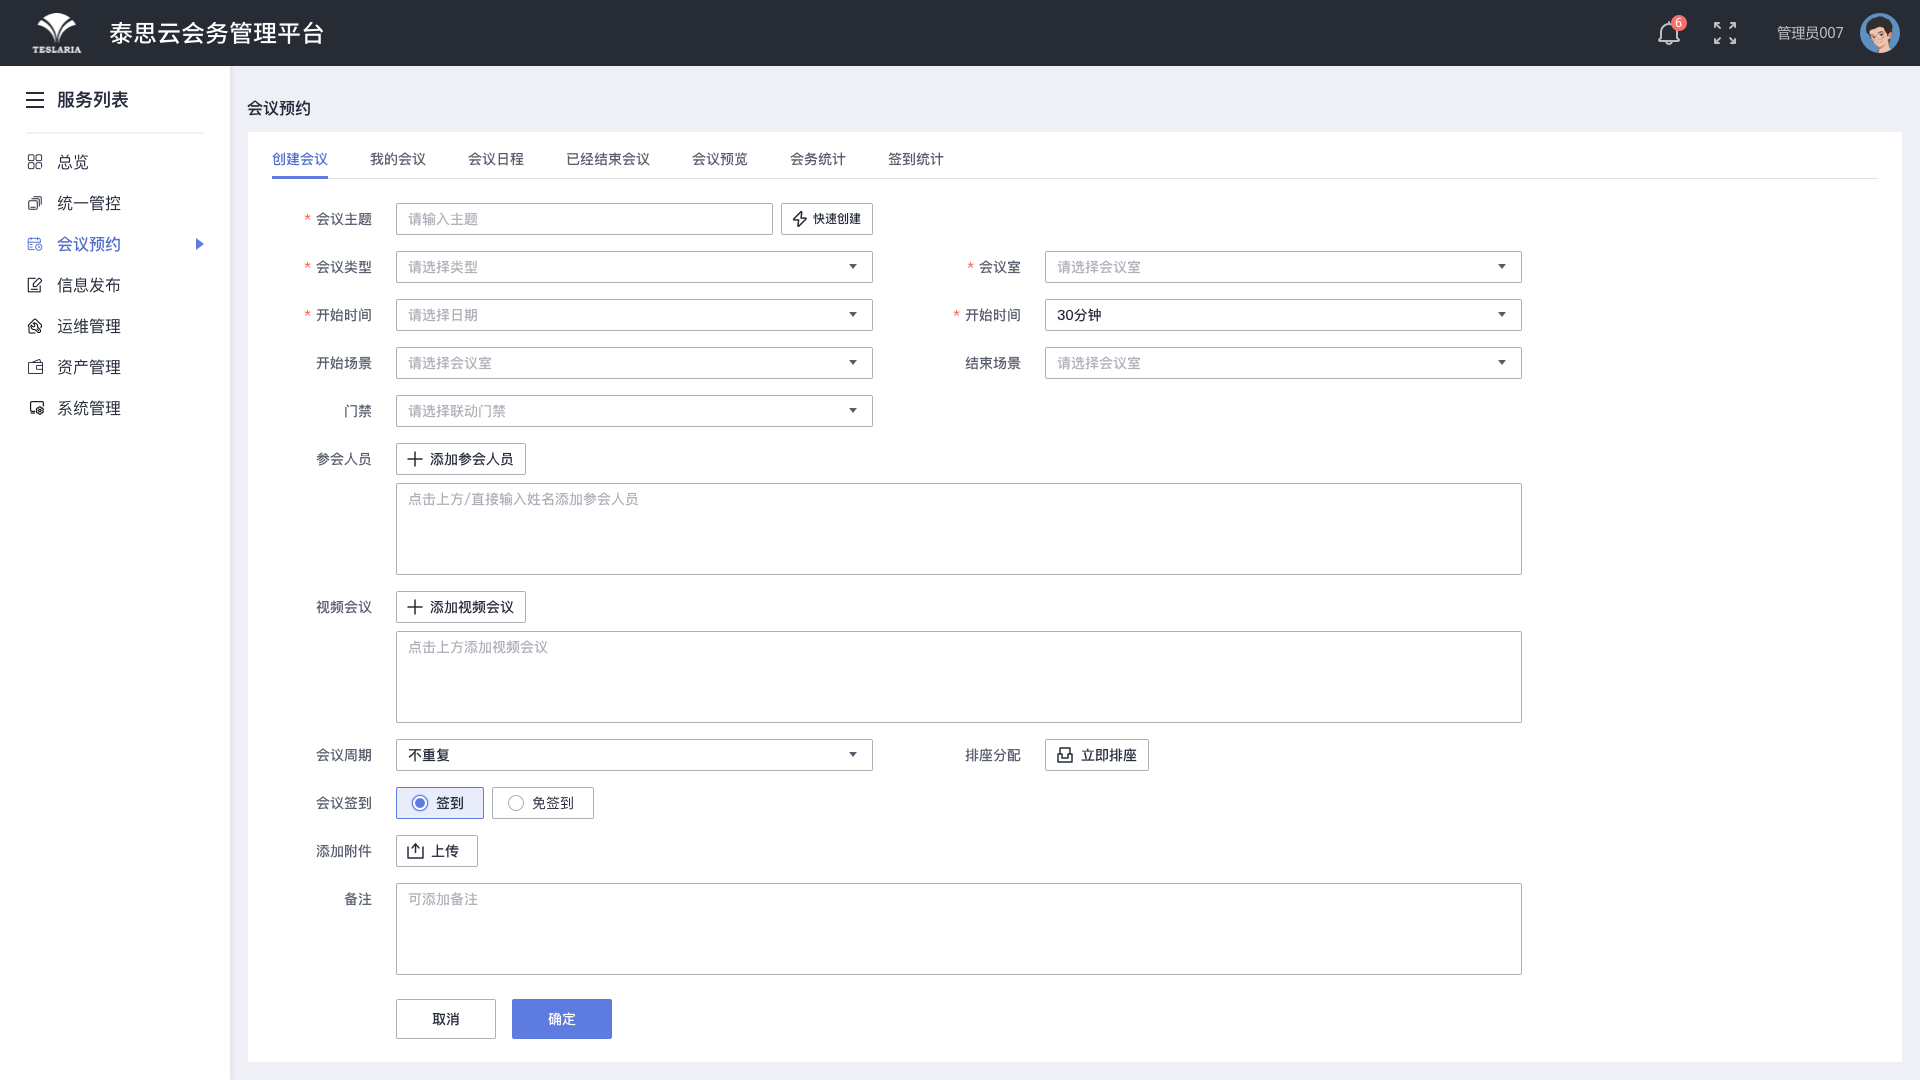Collapse the 服务列表 hamburger menu
The image size is (1920, 1080).
[x=35, y=100]
